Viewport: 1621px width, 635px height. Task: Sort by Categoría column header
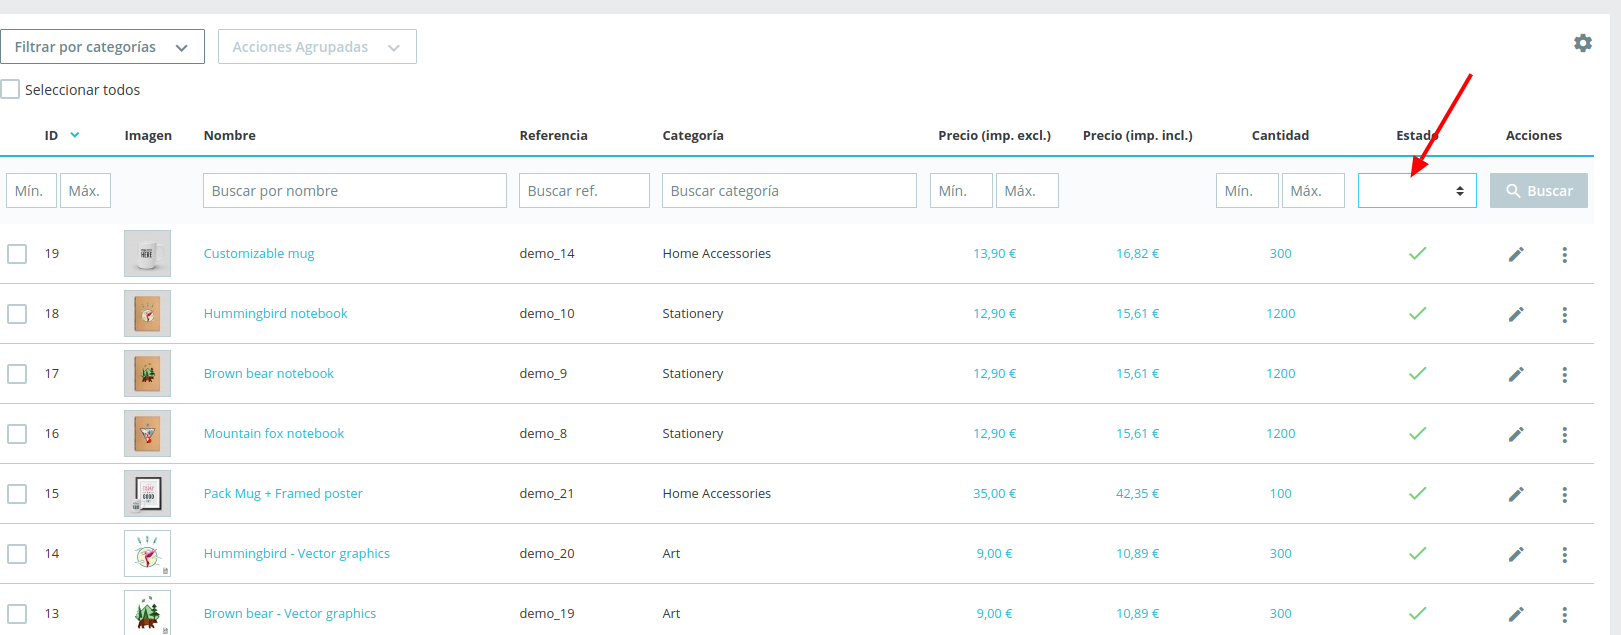[x=693, y=136]
